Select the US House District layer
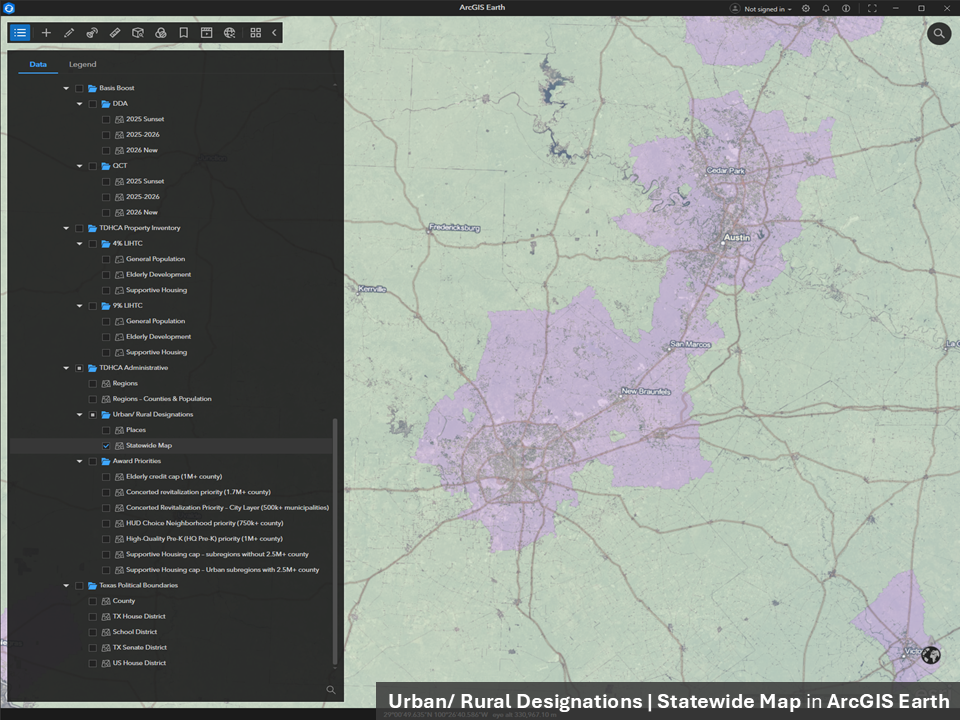960x720 pixels. pos(139,663)
